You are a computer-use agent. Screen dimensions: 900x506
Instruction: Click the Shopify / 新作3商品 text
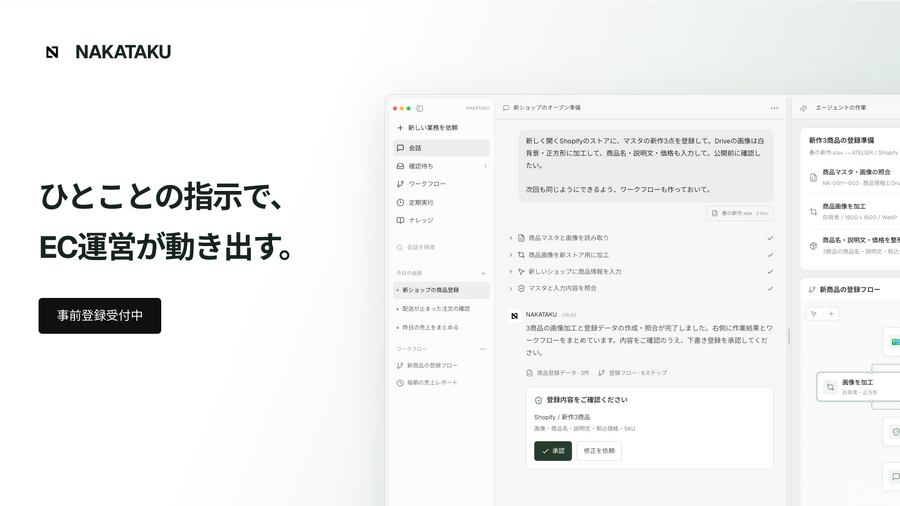[x=562, y=417]
